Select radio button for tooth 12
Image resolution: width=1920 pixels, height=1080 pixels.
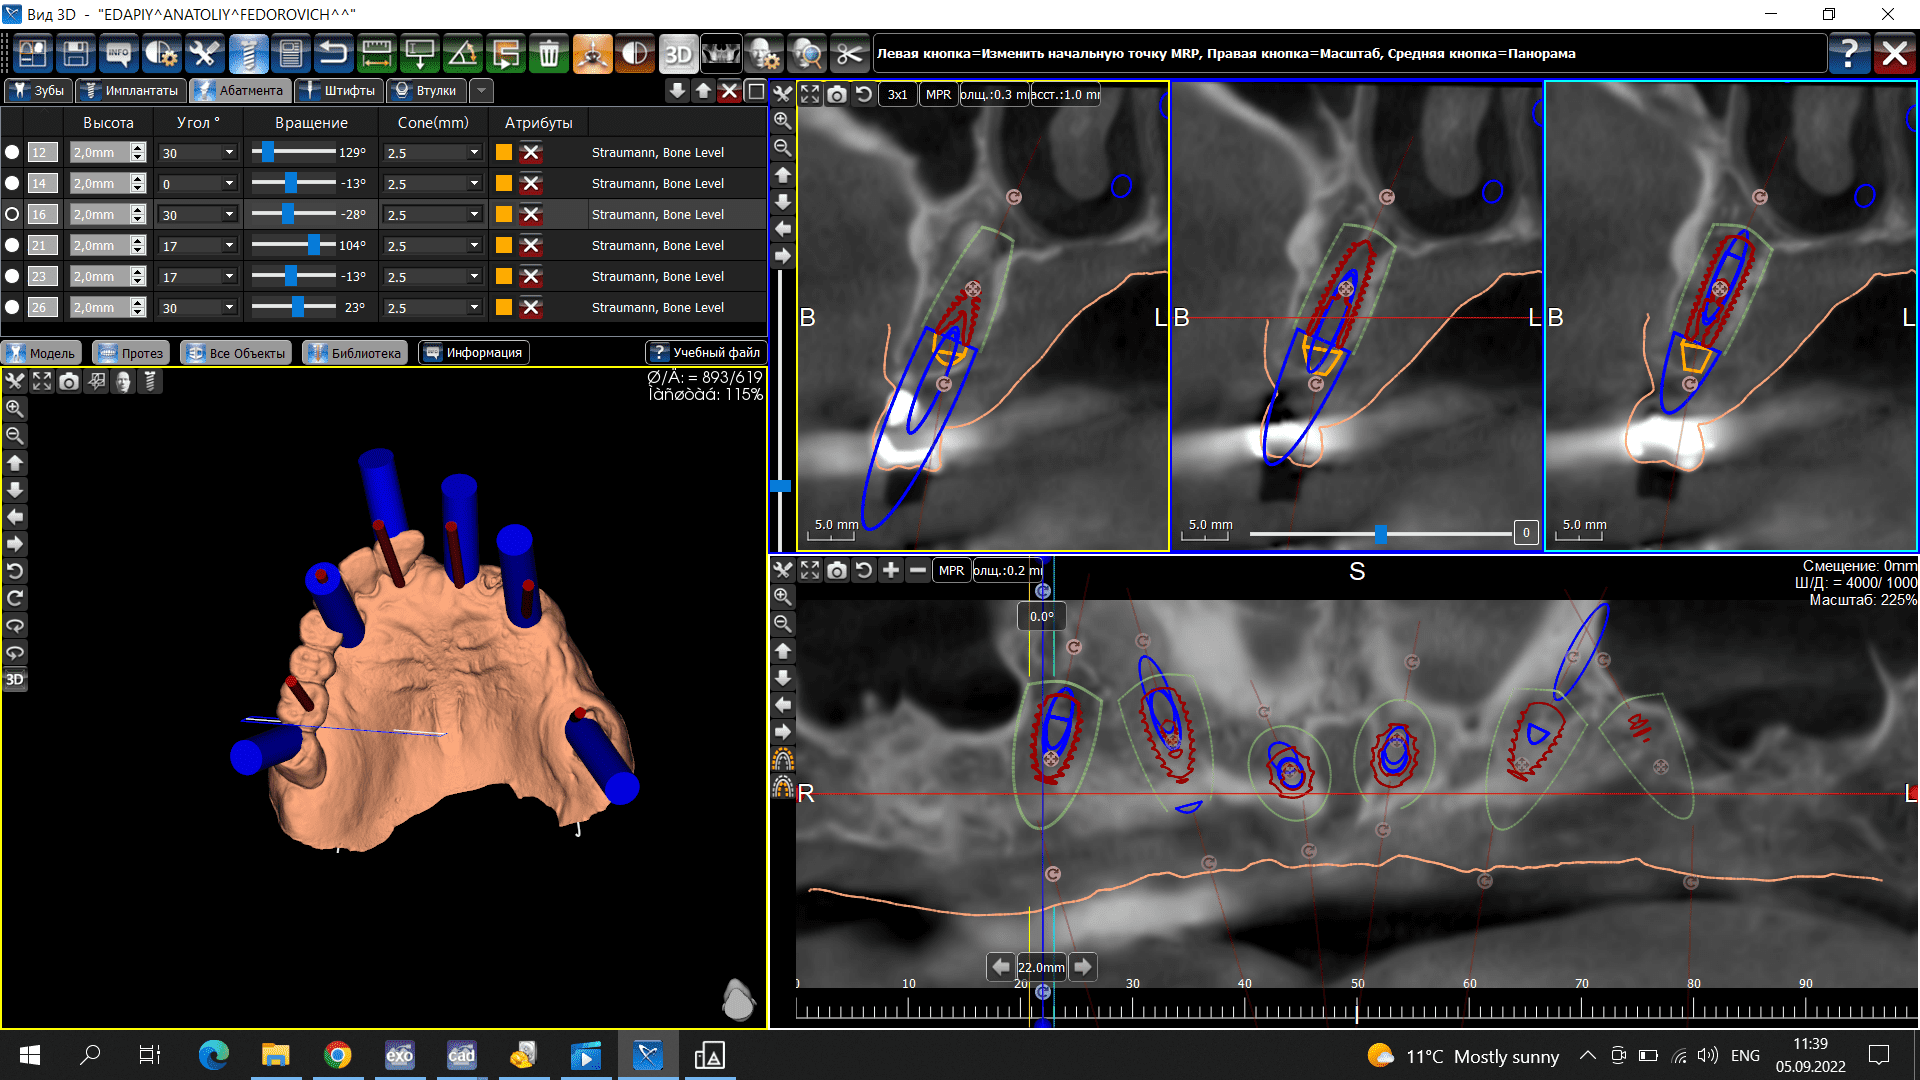pyautogui.click(x=12, y=152)
